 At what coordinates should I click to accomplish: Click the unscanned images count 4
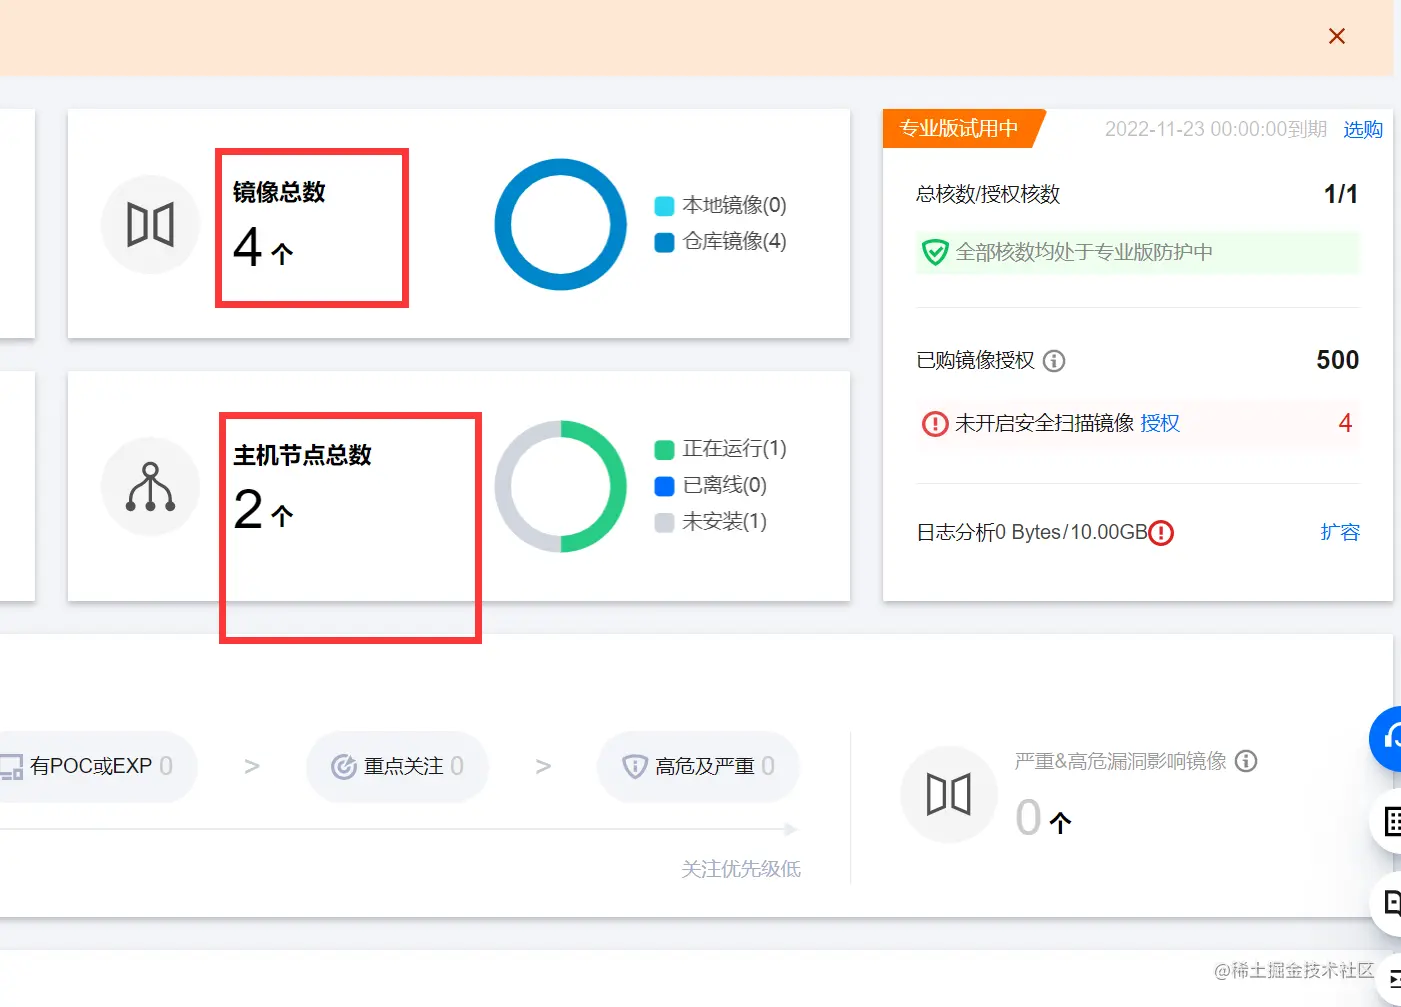click(1346, 423)
